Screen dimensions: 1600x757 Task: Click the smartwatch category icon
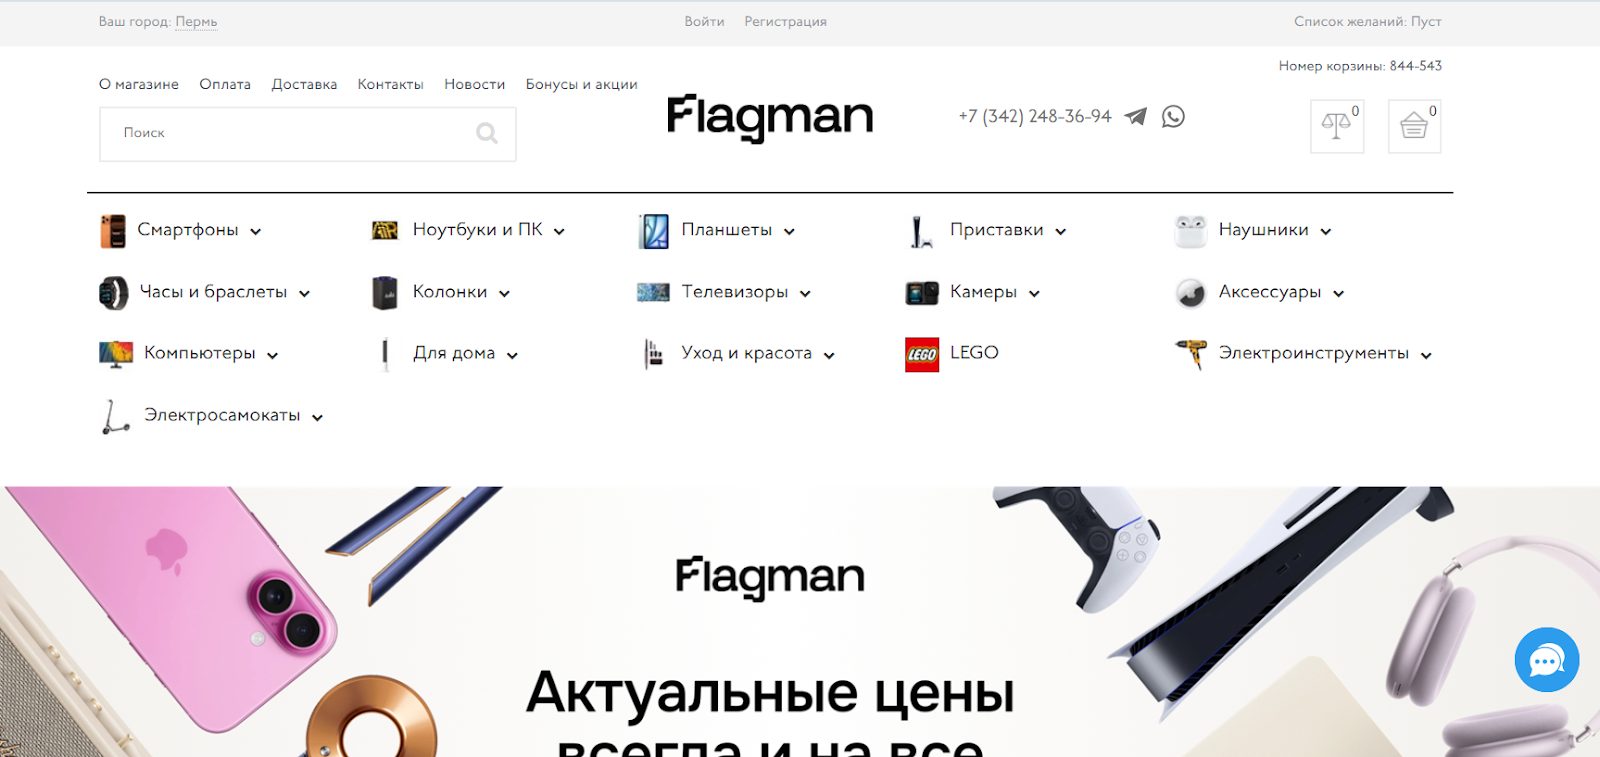point(114,292)
